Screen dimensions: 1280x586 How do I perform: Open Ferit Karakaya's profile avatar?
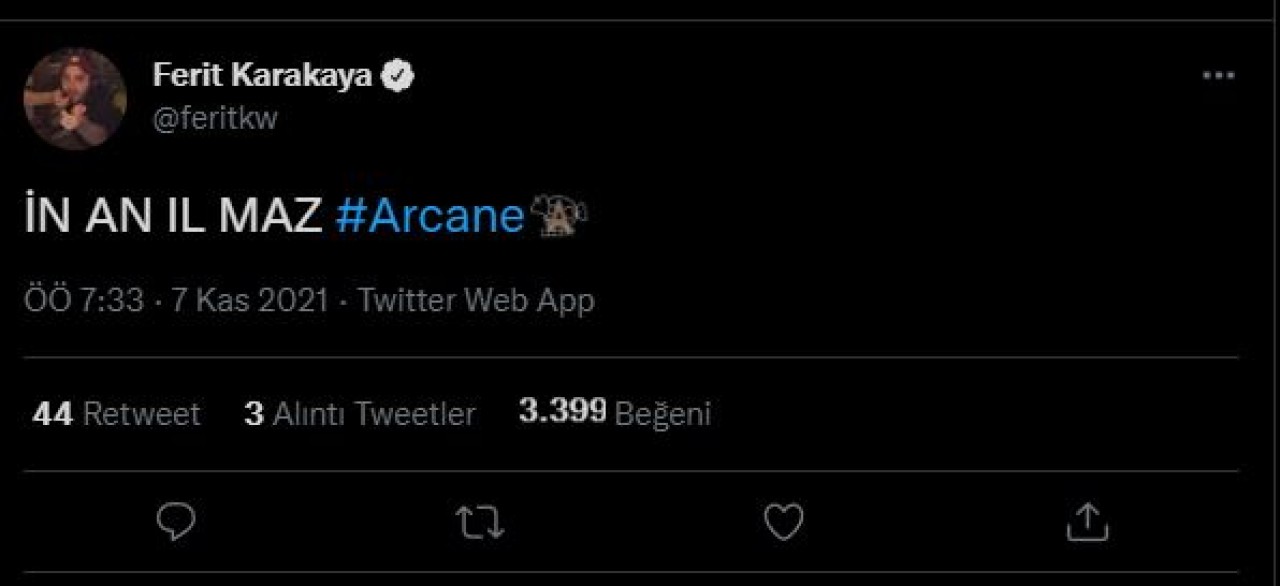tap(75, 98)
